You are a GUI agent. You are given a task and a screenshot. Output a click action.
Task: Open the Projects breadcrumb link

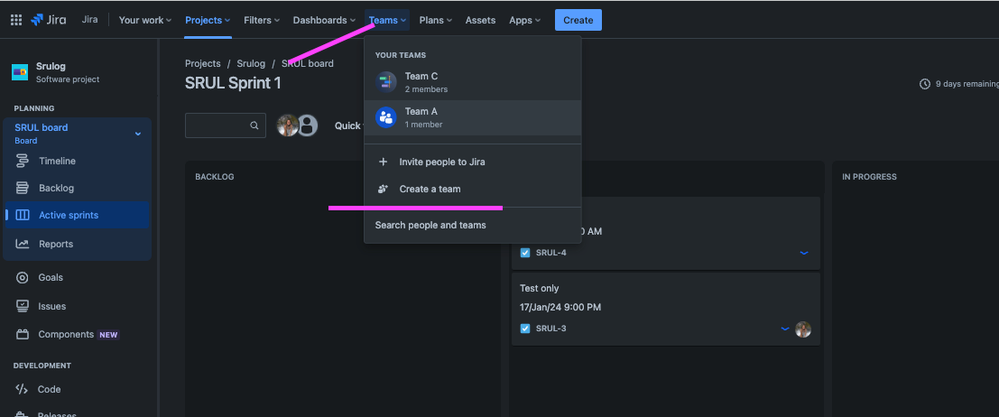pyautogui.click(x=203, y=64)
